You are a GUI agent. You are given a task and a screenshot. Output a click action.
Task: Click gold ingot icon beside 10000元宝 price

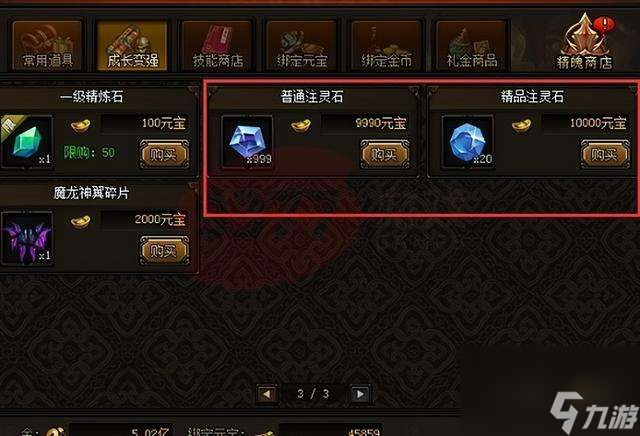point(521,125)
